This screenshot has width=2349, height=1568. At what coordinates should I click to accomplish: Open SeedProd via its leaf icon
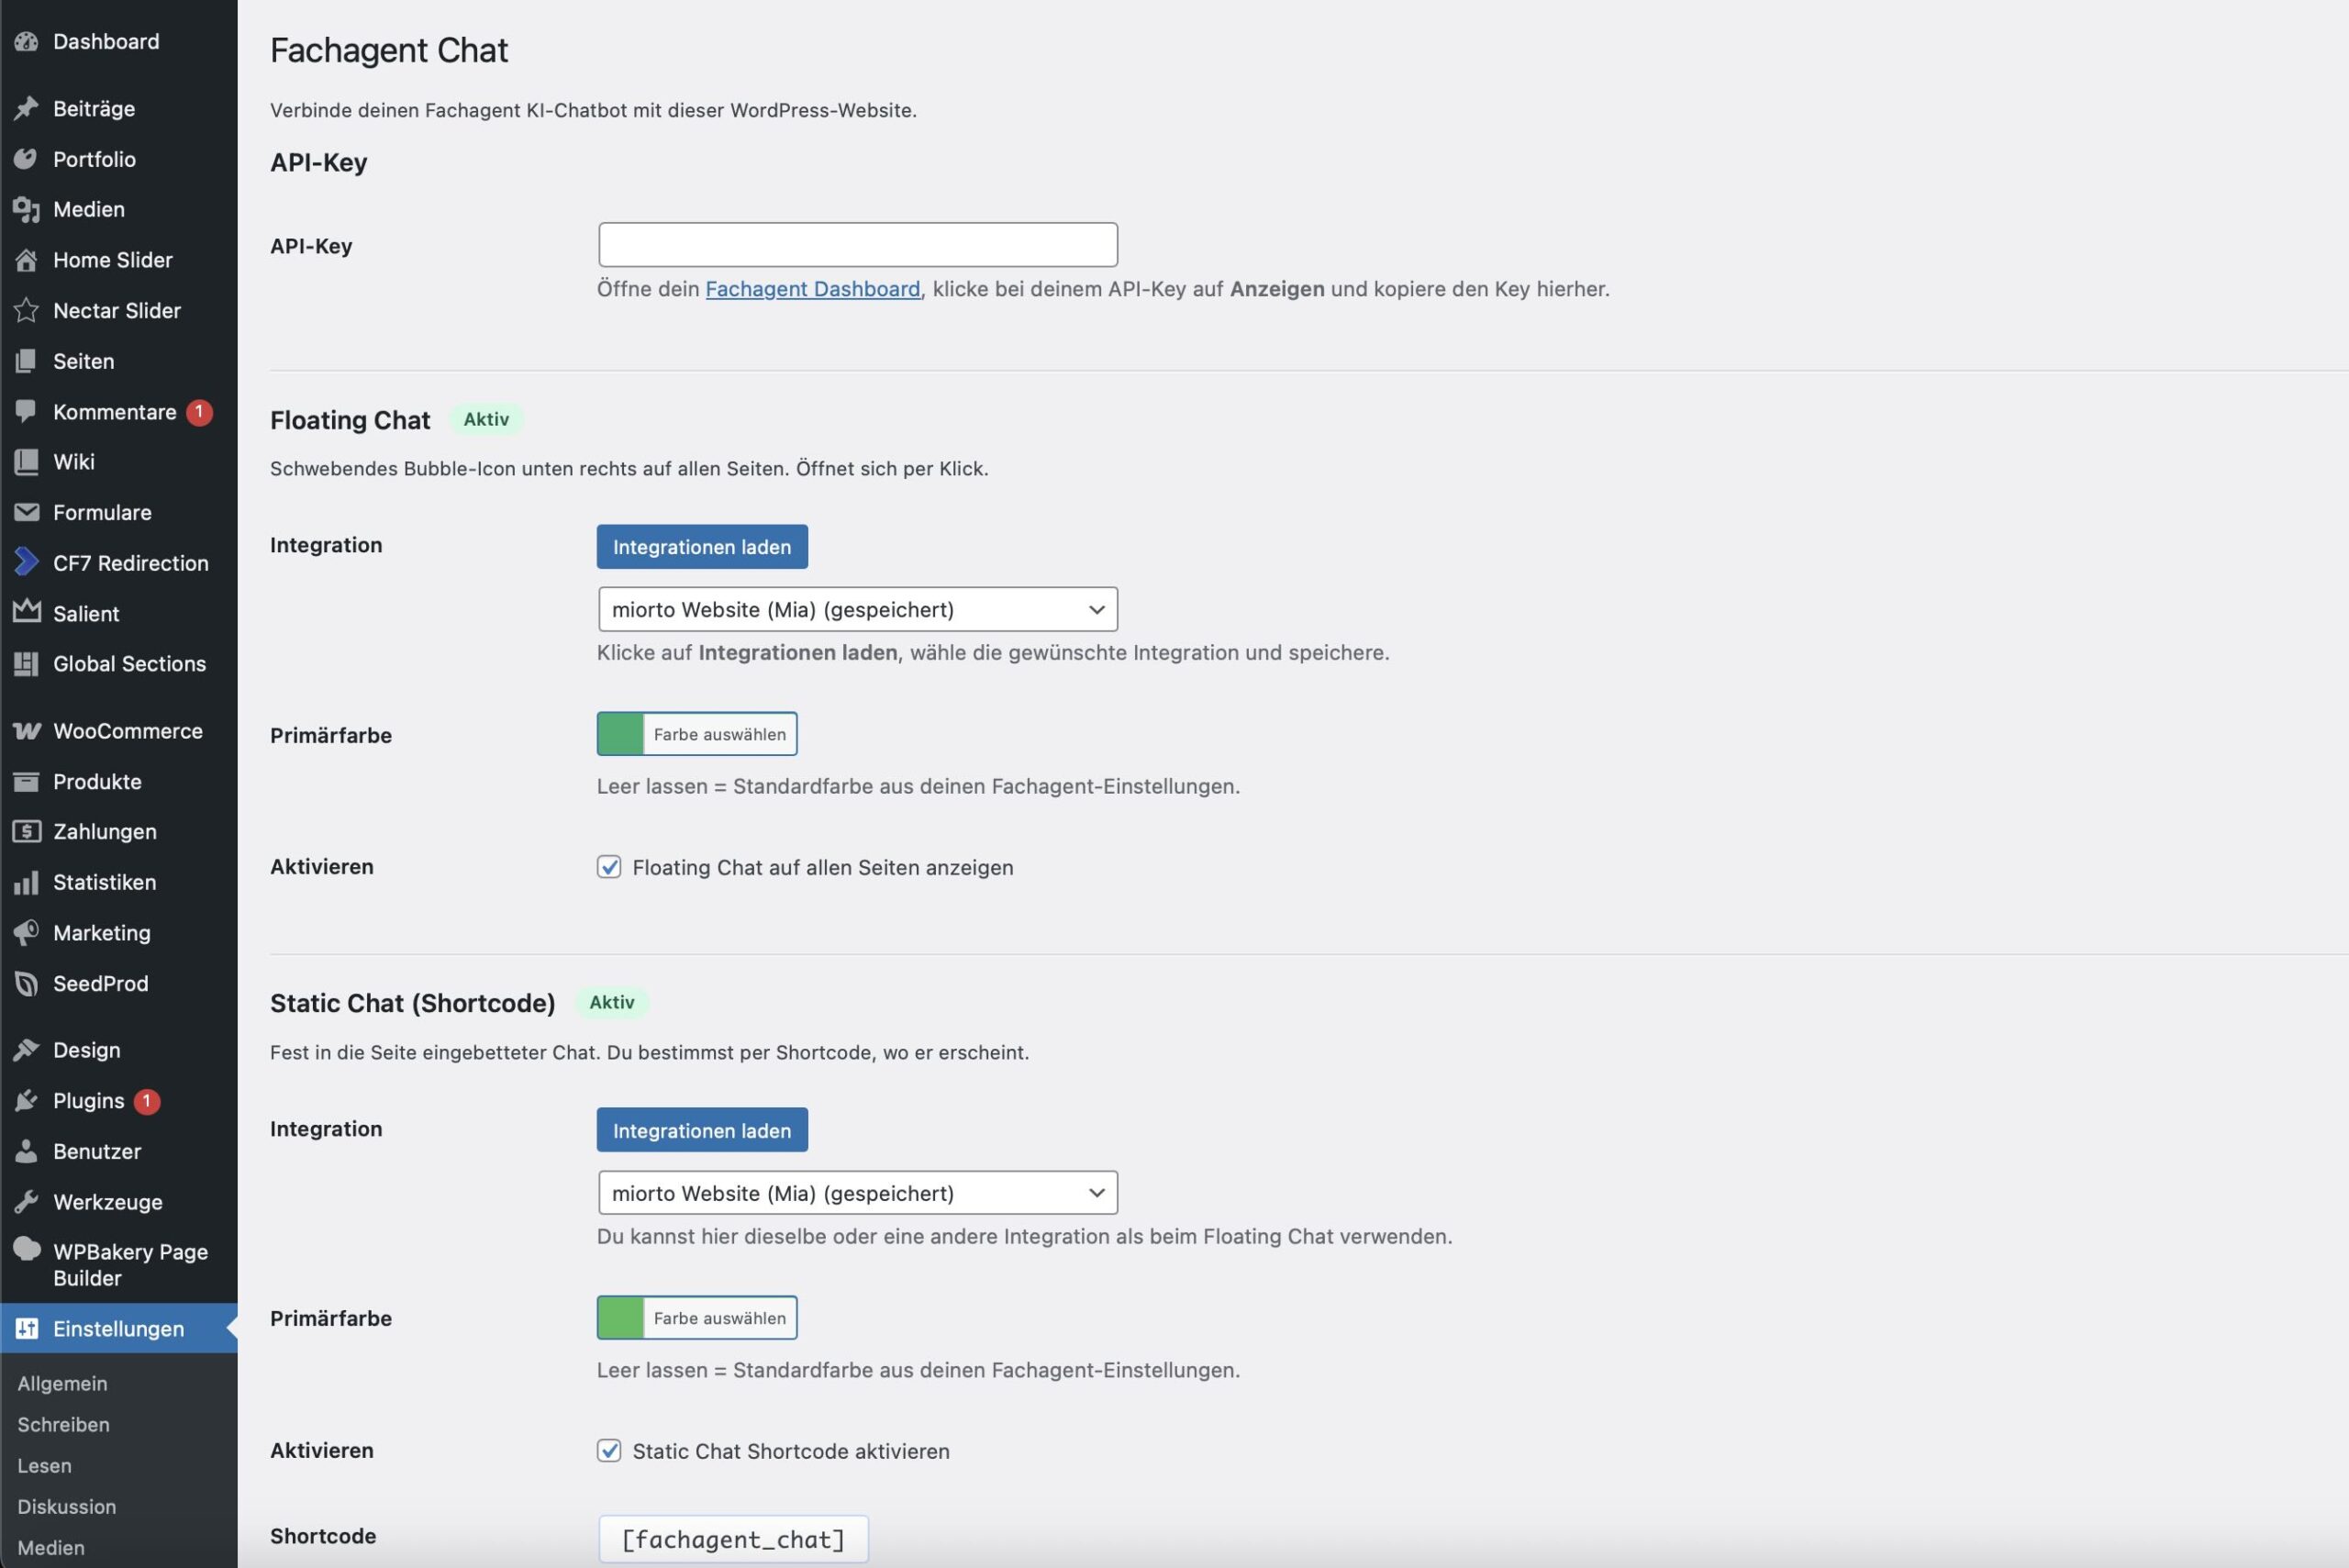click(27, 983)
